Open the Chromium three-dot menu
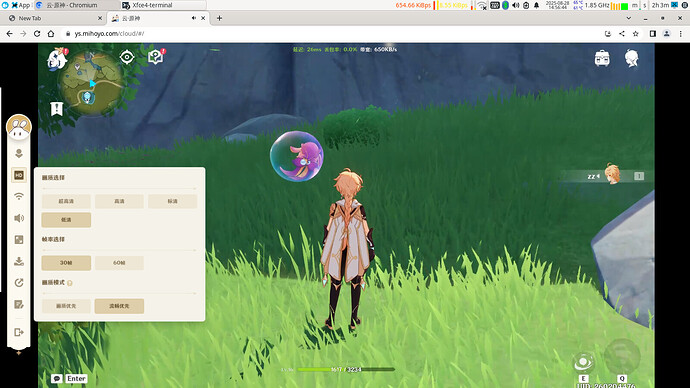Viewport: 690px width, 388px height. tap(680, 33)
